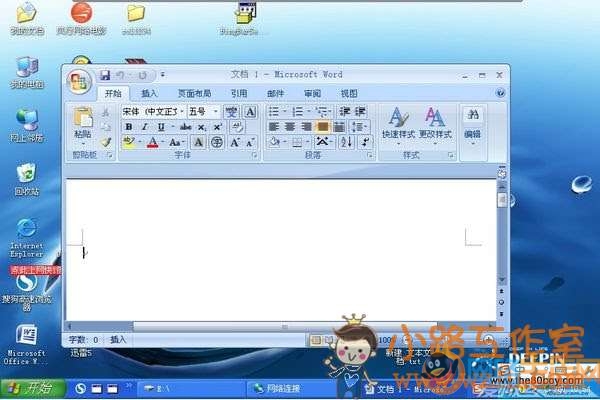Switch to the 插入 (Insert) tab
The height and width of the screenshot is (400, 600).
(149, 93)
